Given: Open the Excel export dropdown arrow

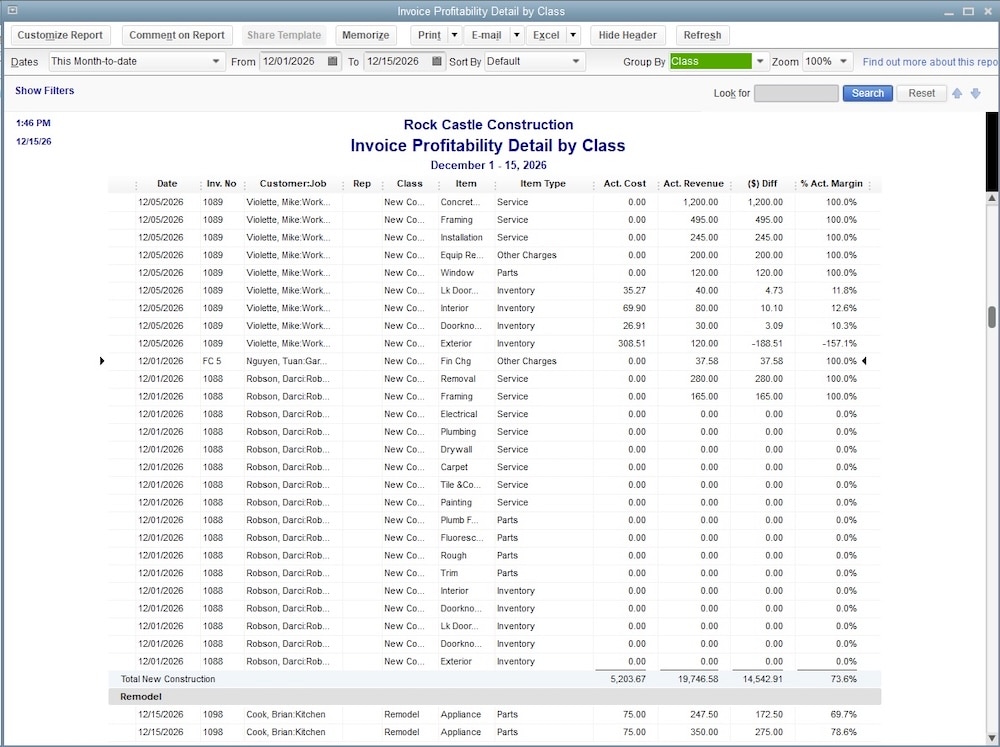Looking at the screenshot, I should point(572,35).
